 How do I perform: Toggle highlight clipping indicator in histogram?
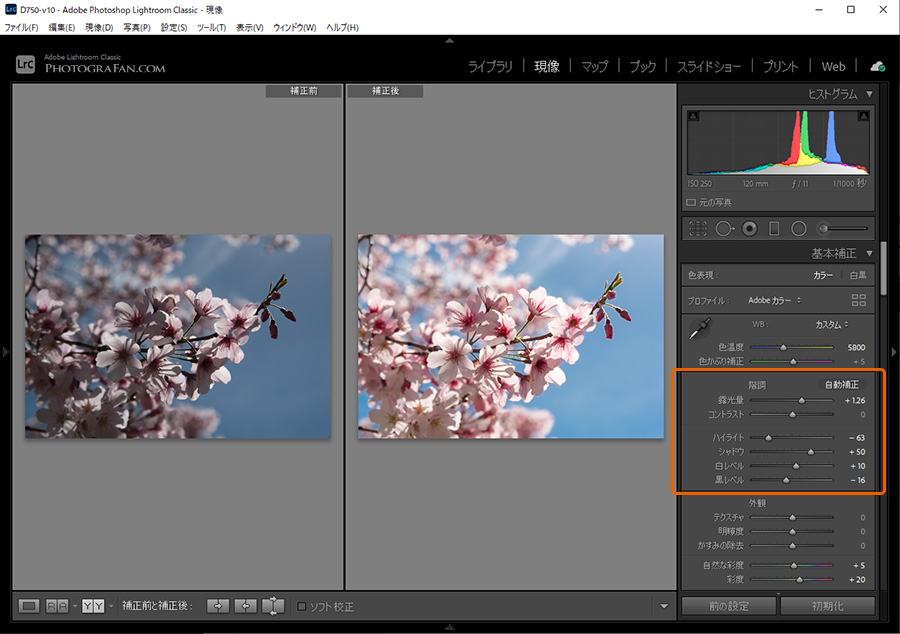point(863,116)
